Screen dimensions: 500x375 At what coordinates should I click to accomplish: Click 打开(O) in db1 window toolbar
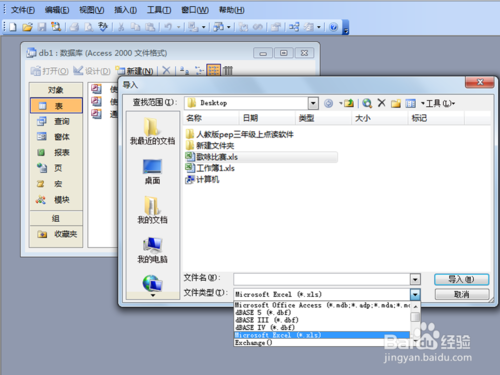coord(49,71)
